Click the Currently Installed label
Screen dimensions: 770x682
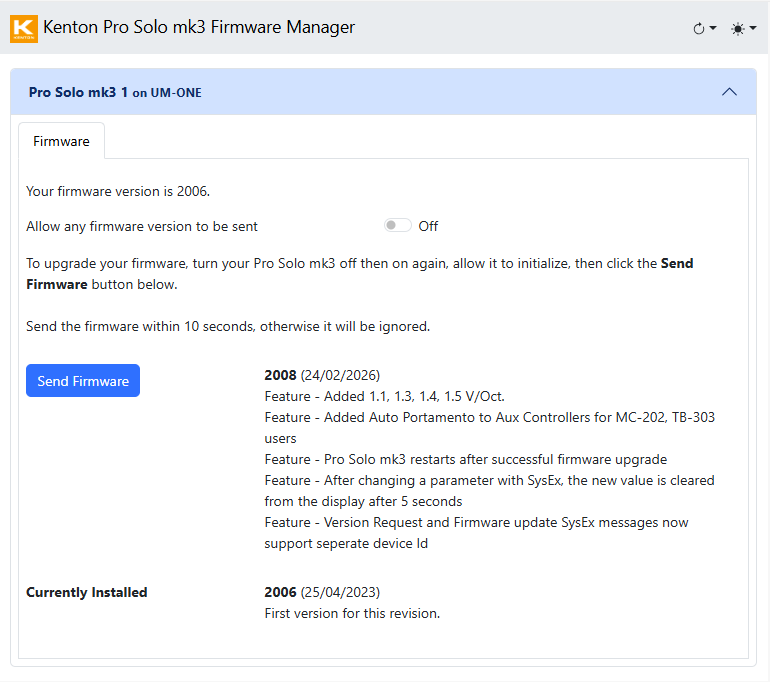point(87,592)
